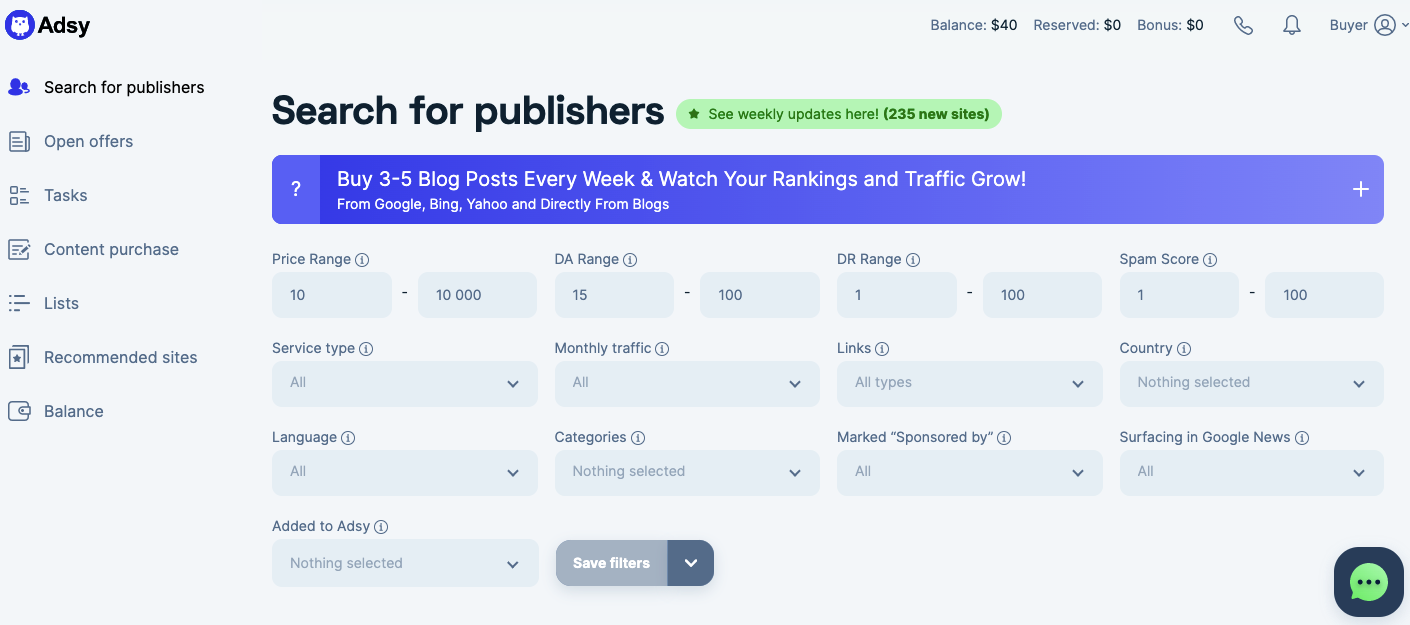Click the Save filters button

612,563
